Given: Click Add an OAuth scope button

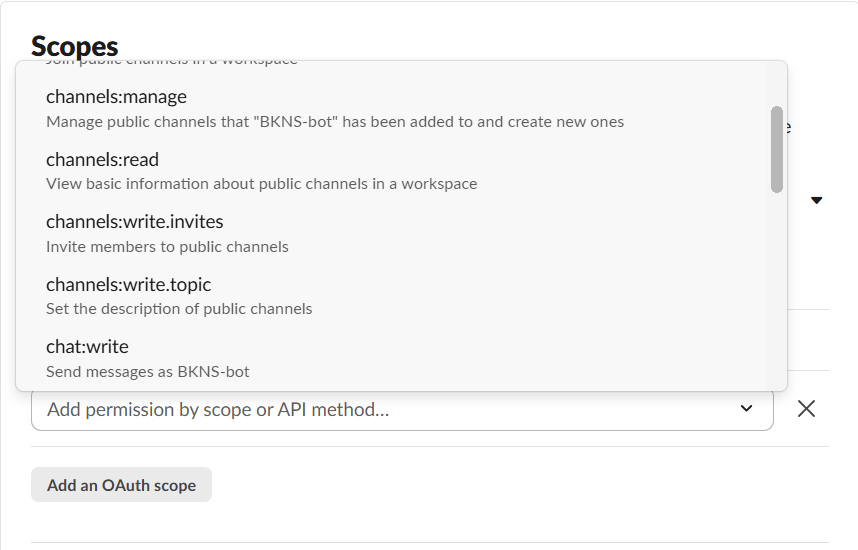Looking at the screenshot, I should click(121, 485).
